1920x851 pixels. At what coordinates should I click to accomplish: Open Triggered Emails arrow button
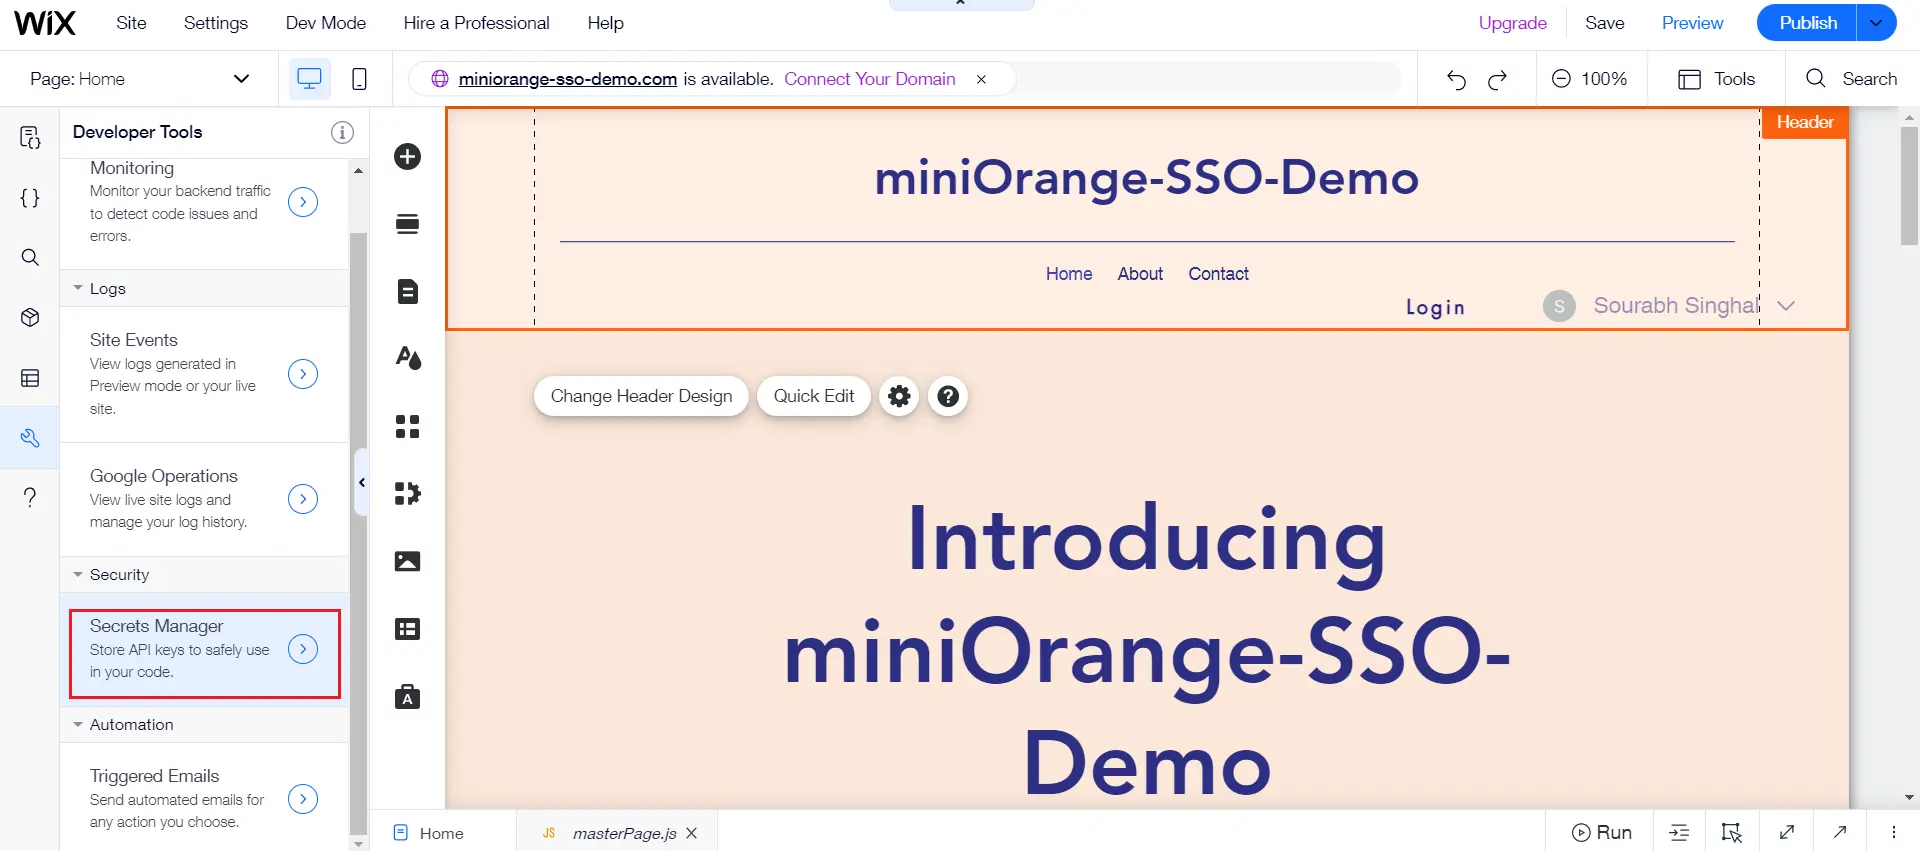click(x=303, y=799)
